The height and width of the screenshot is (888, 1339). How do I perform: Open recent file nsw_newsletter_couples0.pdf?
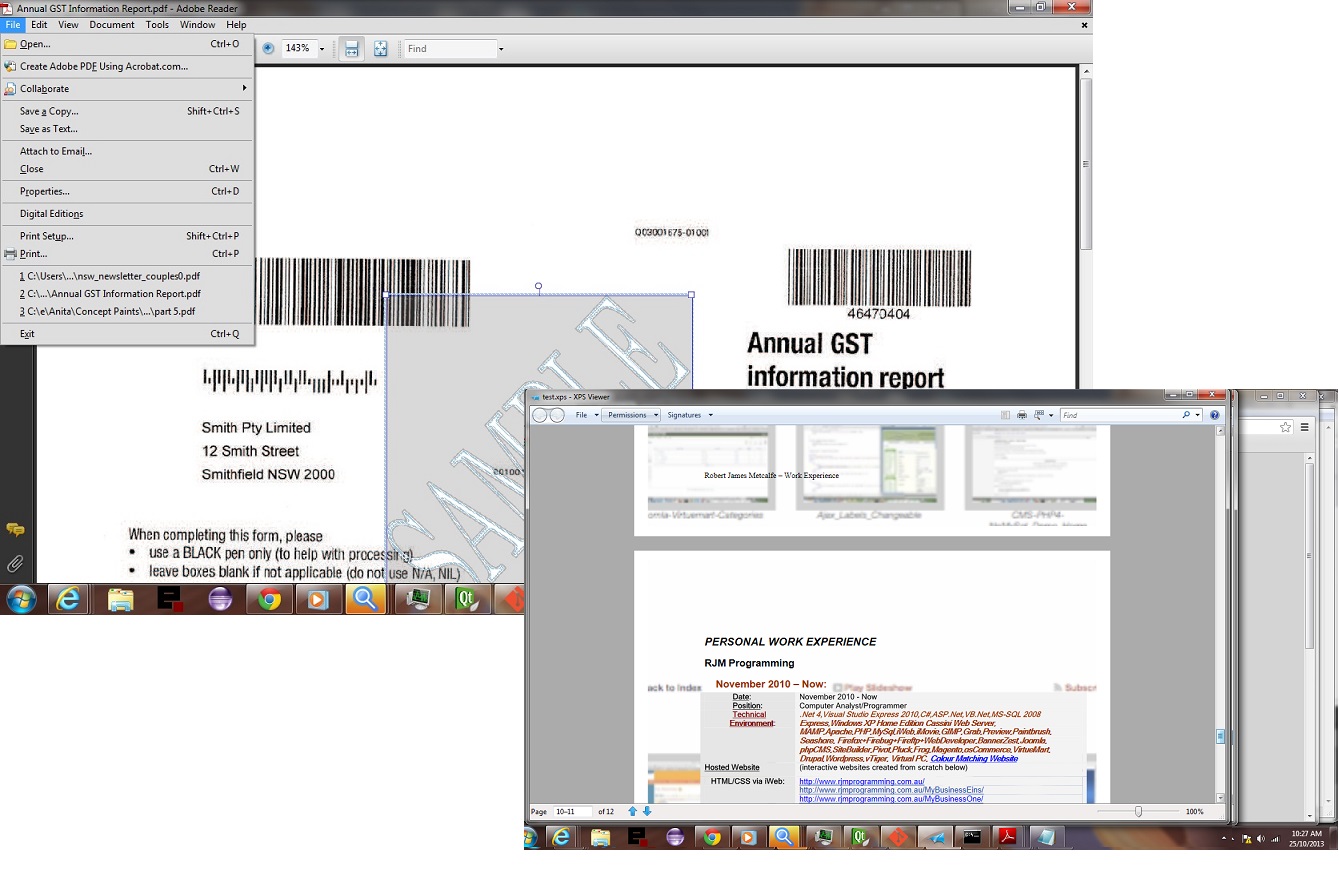pos(127,276)
